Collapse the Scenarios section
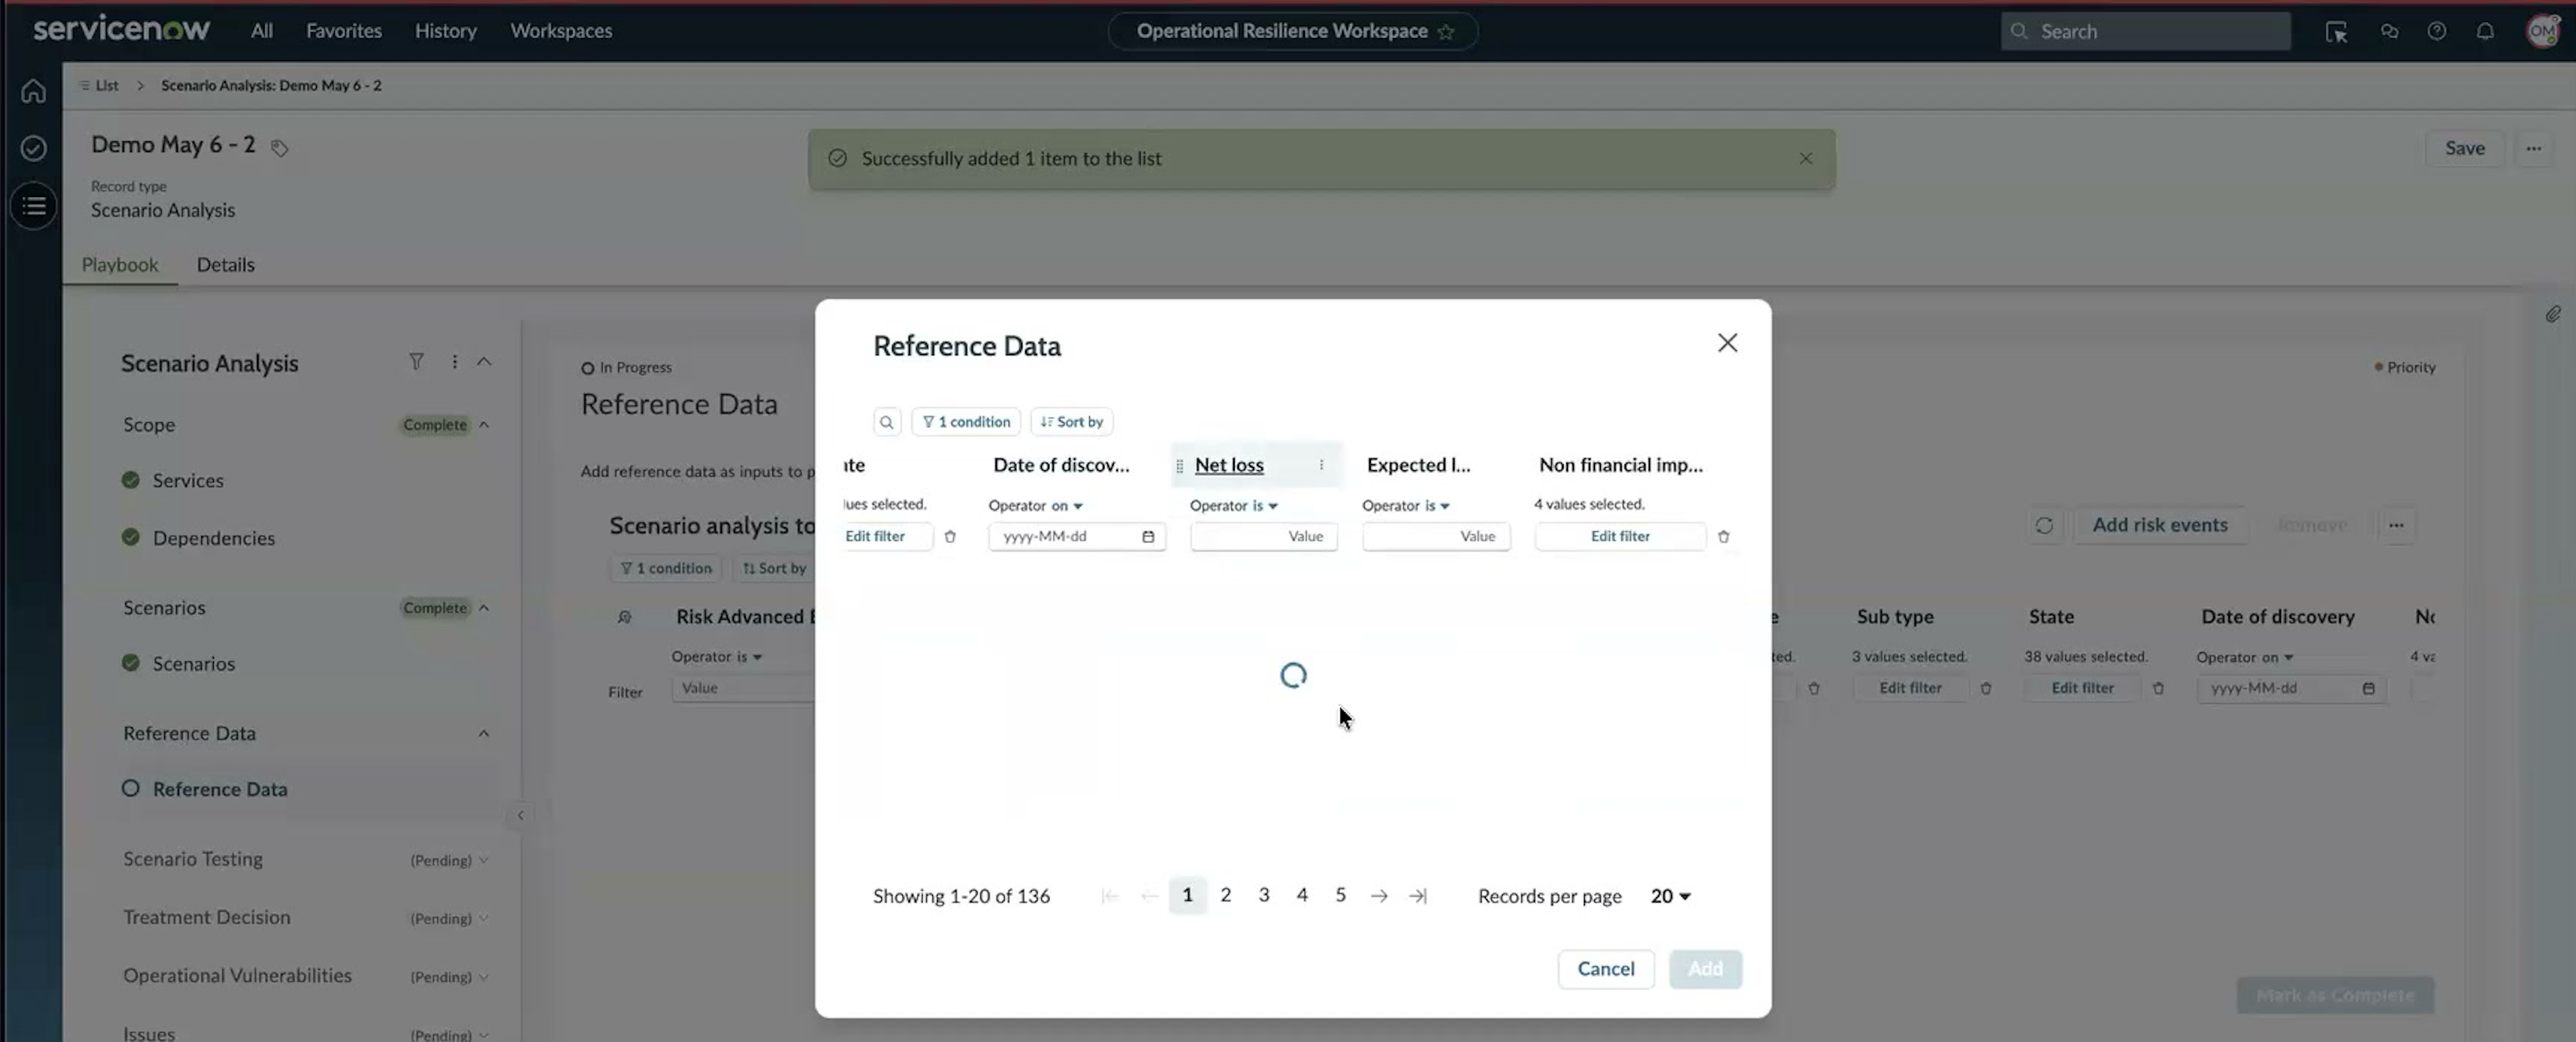The height and width of the screenshot is (1042, 2576). [484, 608]
